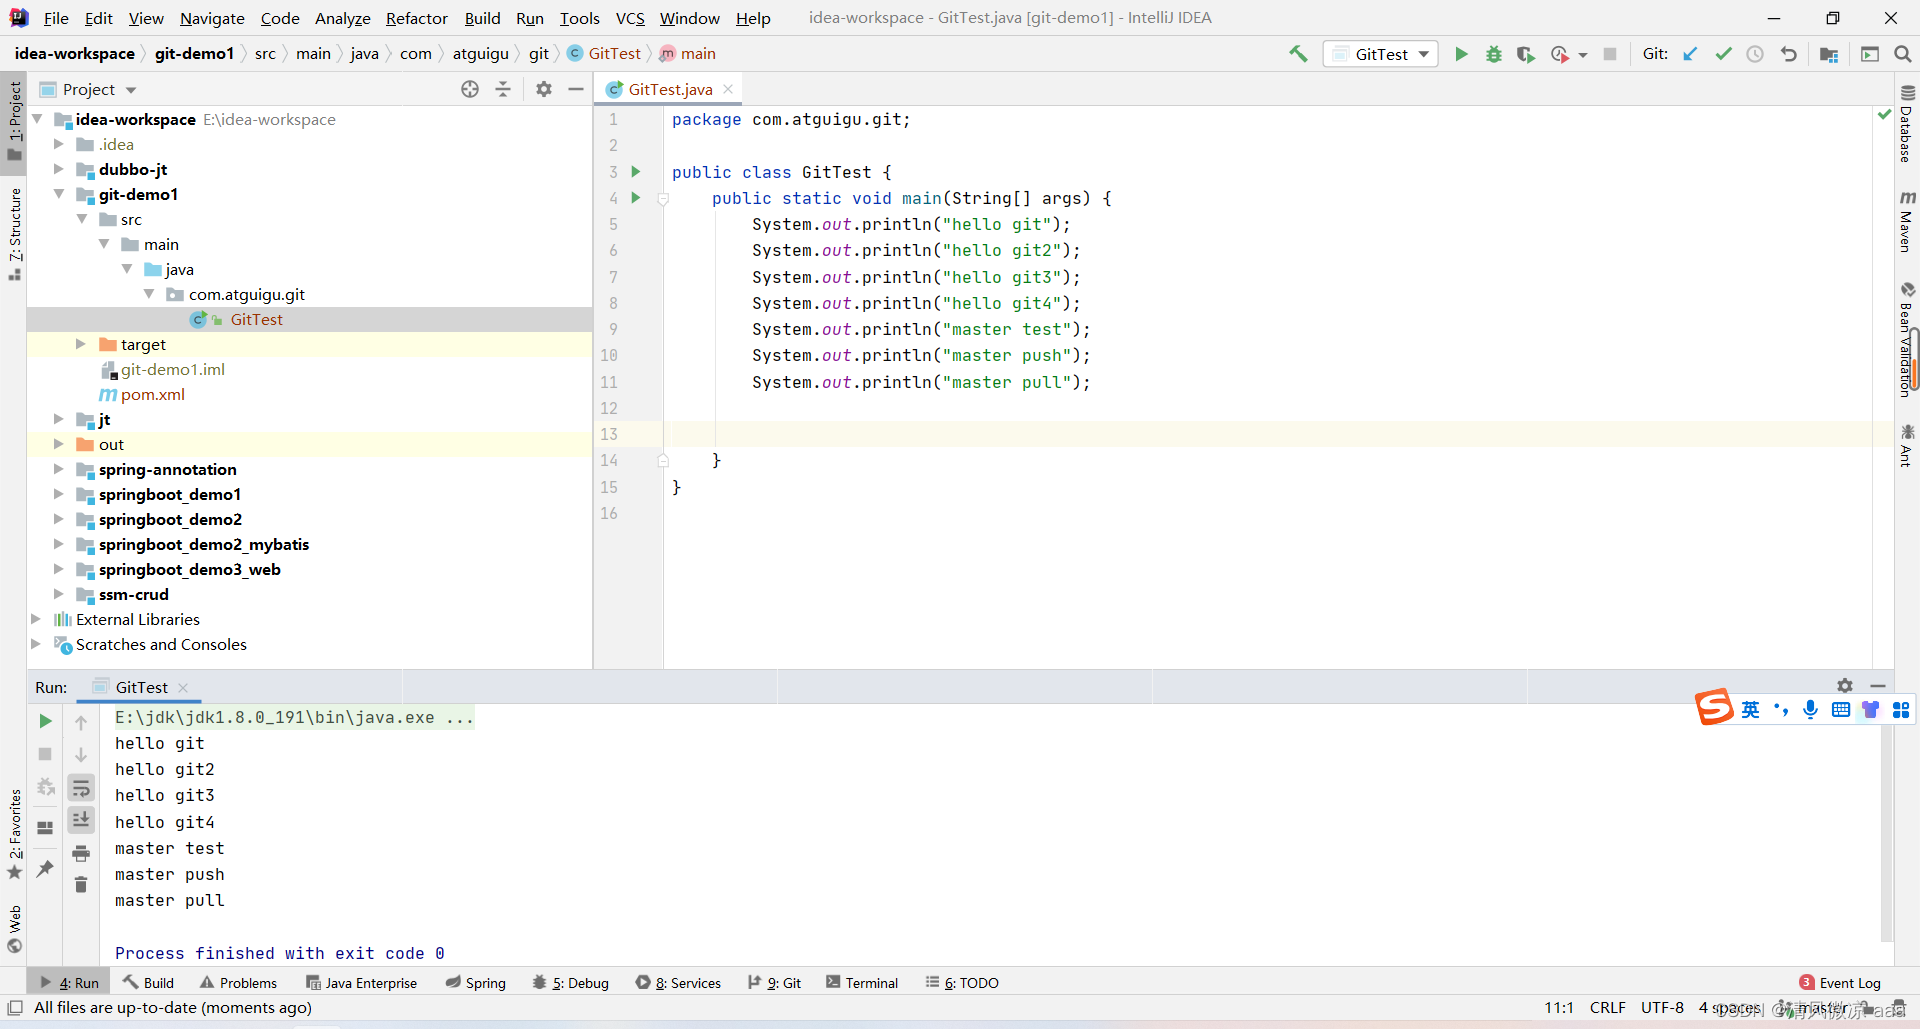Pin the Run tab with pin icon

click(45, 869)
